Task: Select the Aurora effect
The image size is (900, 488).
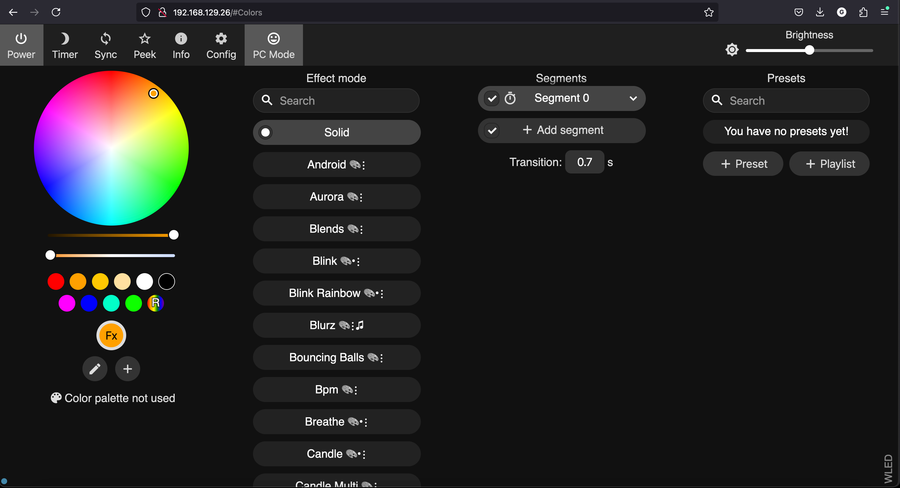Action: (x=327, y=197)
